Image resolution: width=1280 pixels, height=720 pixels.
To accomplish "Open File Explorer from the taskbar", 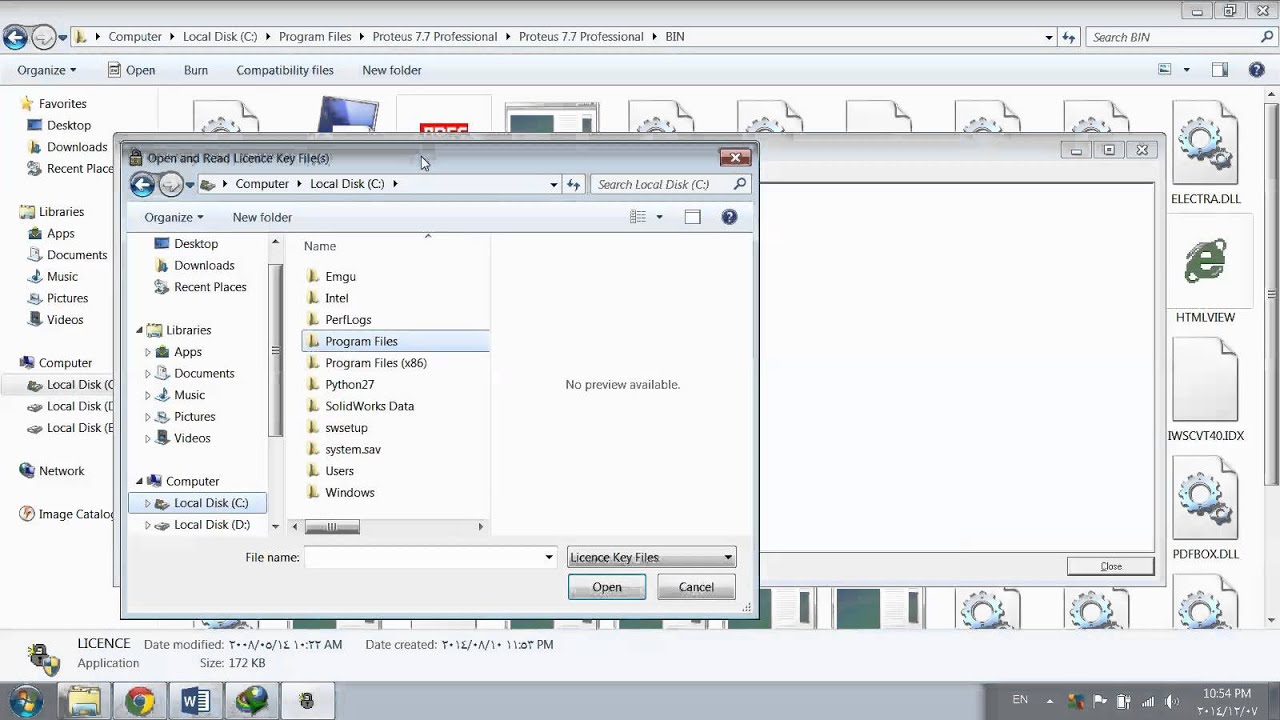I will click(84, 701).
